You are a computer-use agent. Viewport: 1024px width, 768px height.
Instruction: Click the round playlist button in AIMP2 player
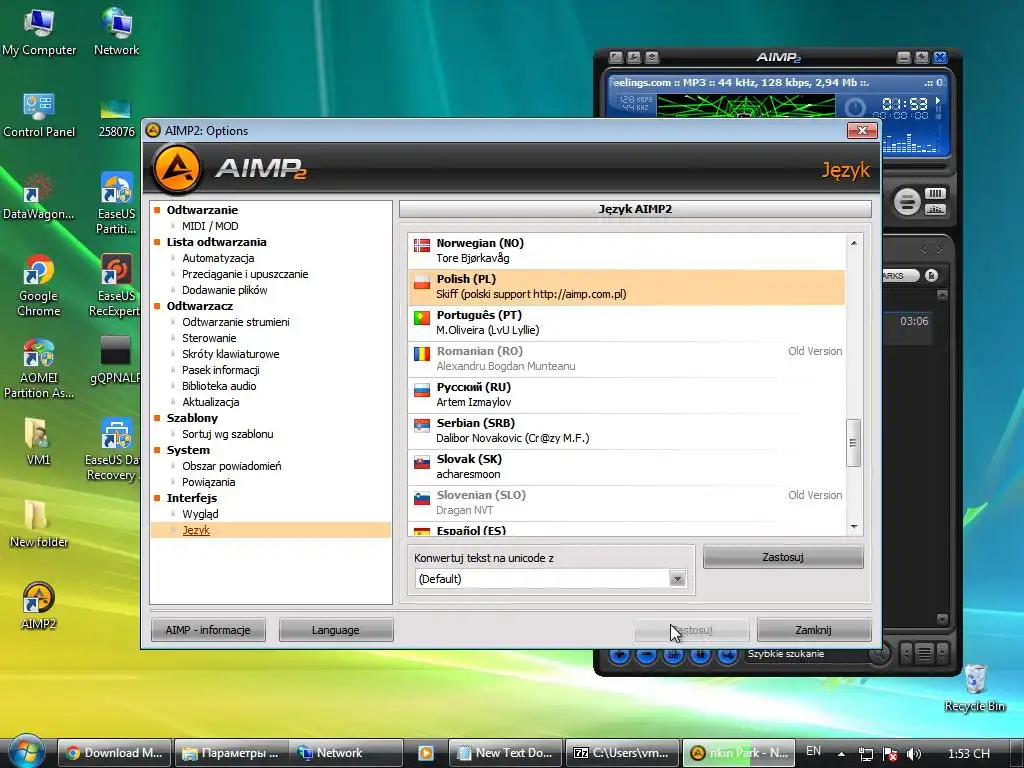[x=906, y=201]
